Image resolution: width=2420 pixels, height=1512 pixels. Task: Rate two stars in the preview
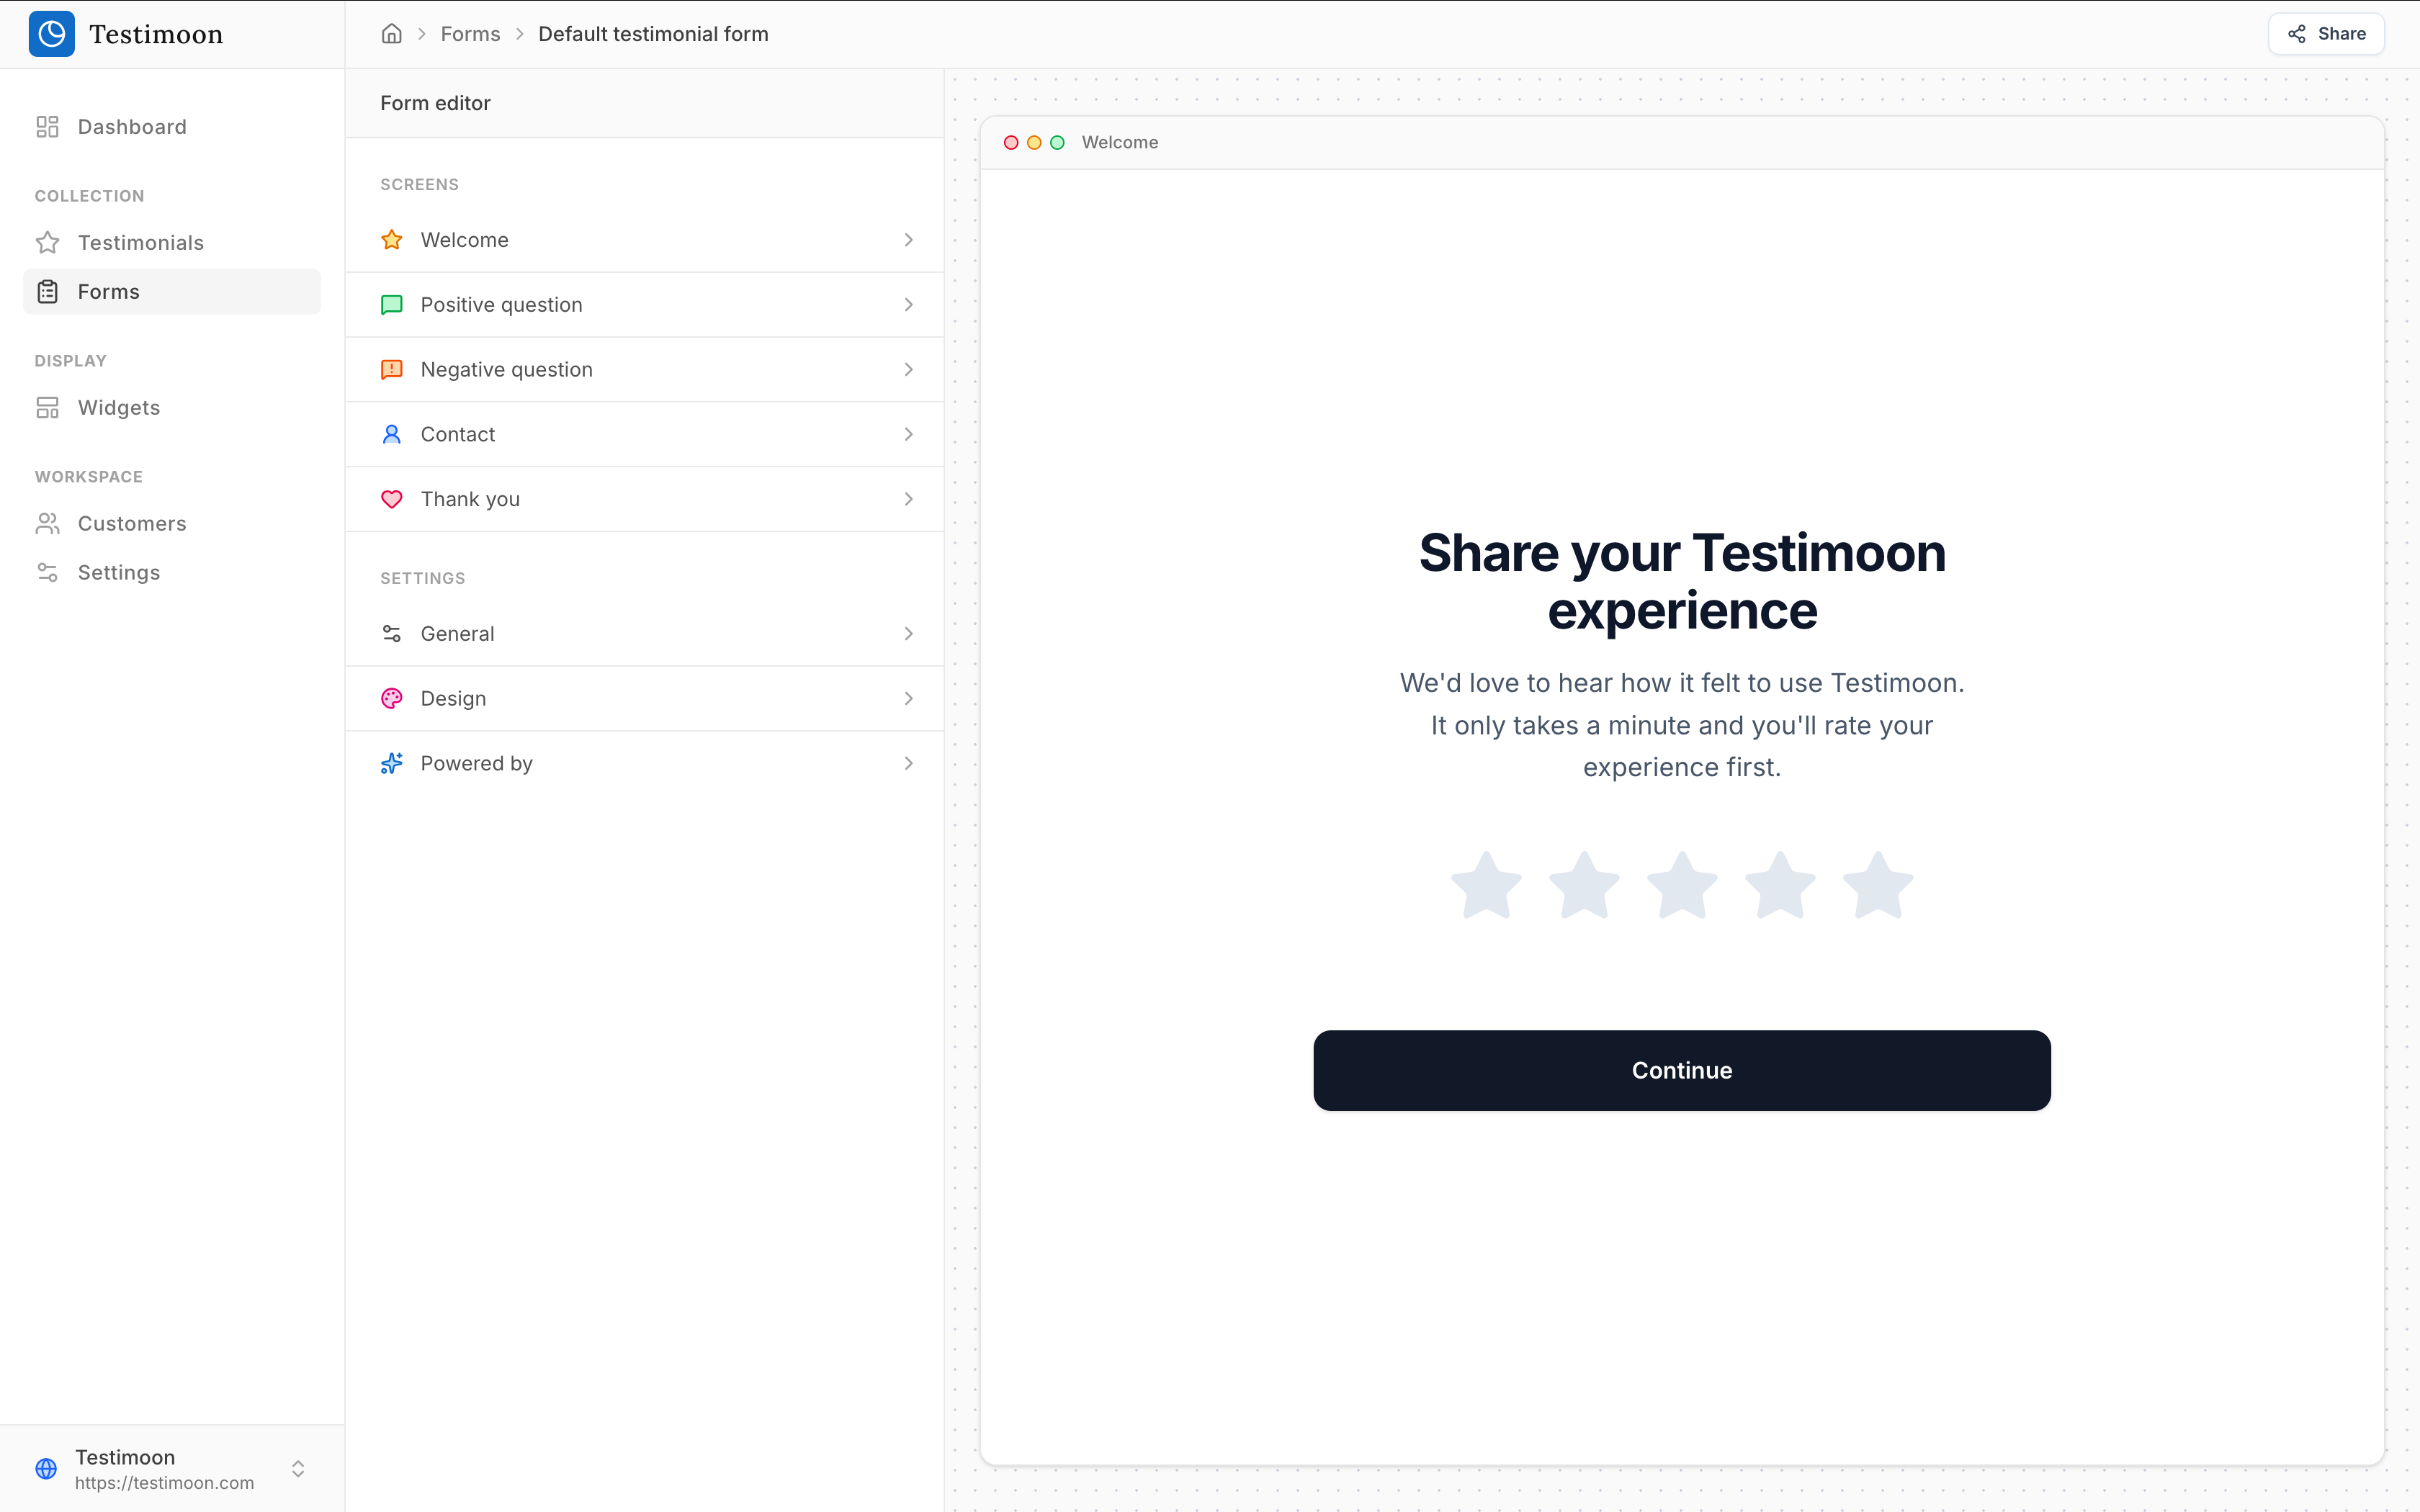click(1584, 885)
